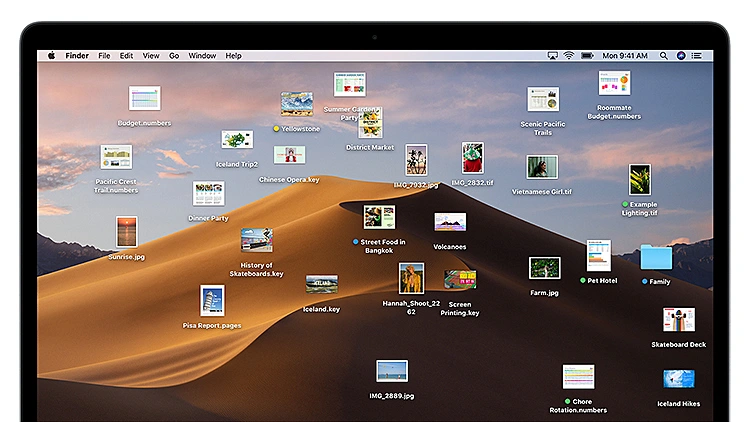Open the Go menu in menu bar
This screenshot has width=750, height=422.
tap(174, 56)
